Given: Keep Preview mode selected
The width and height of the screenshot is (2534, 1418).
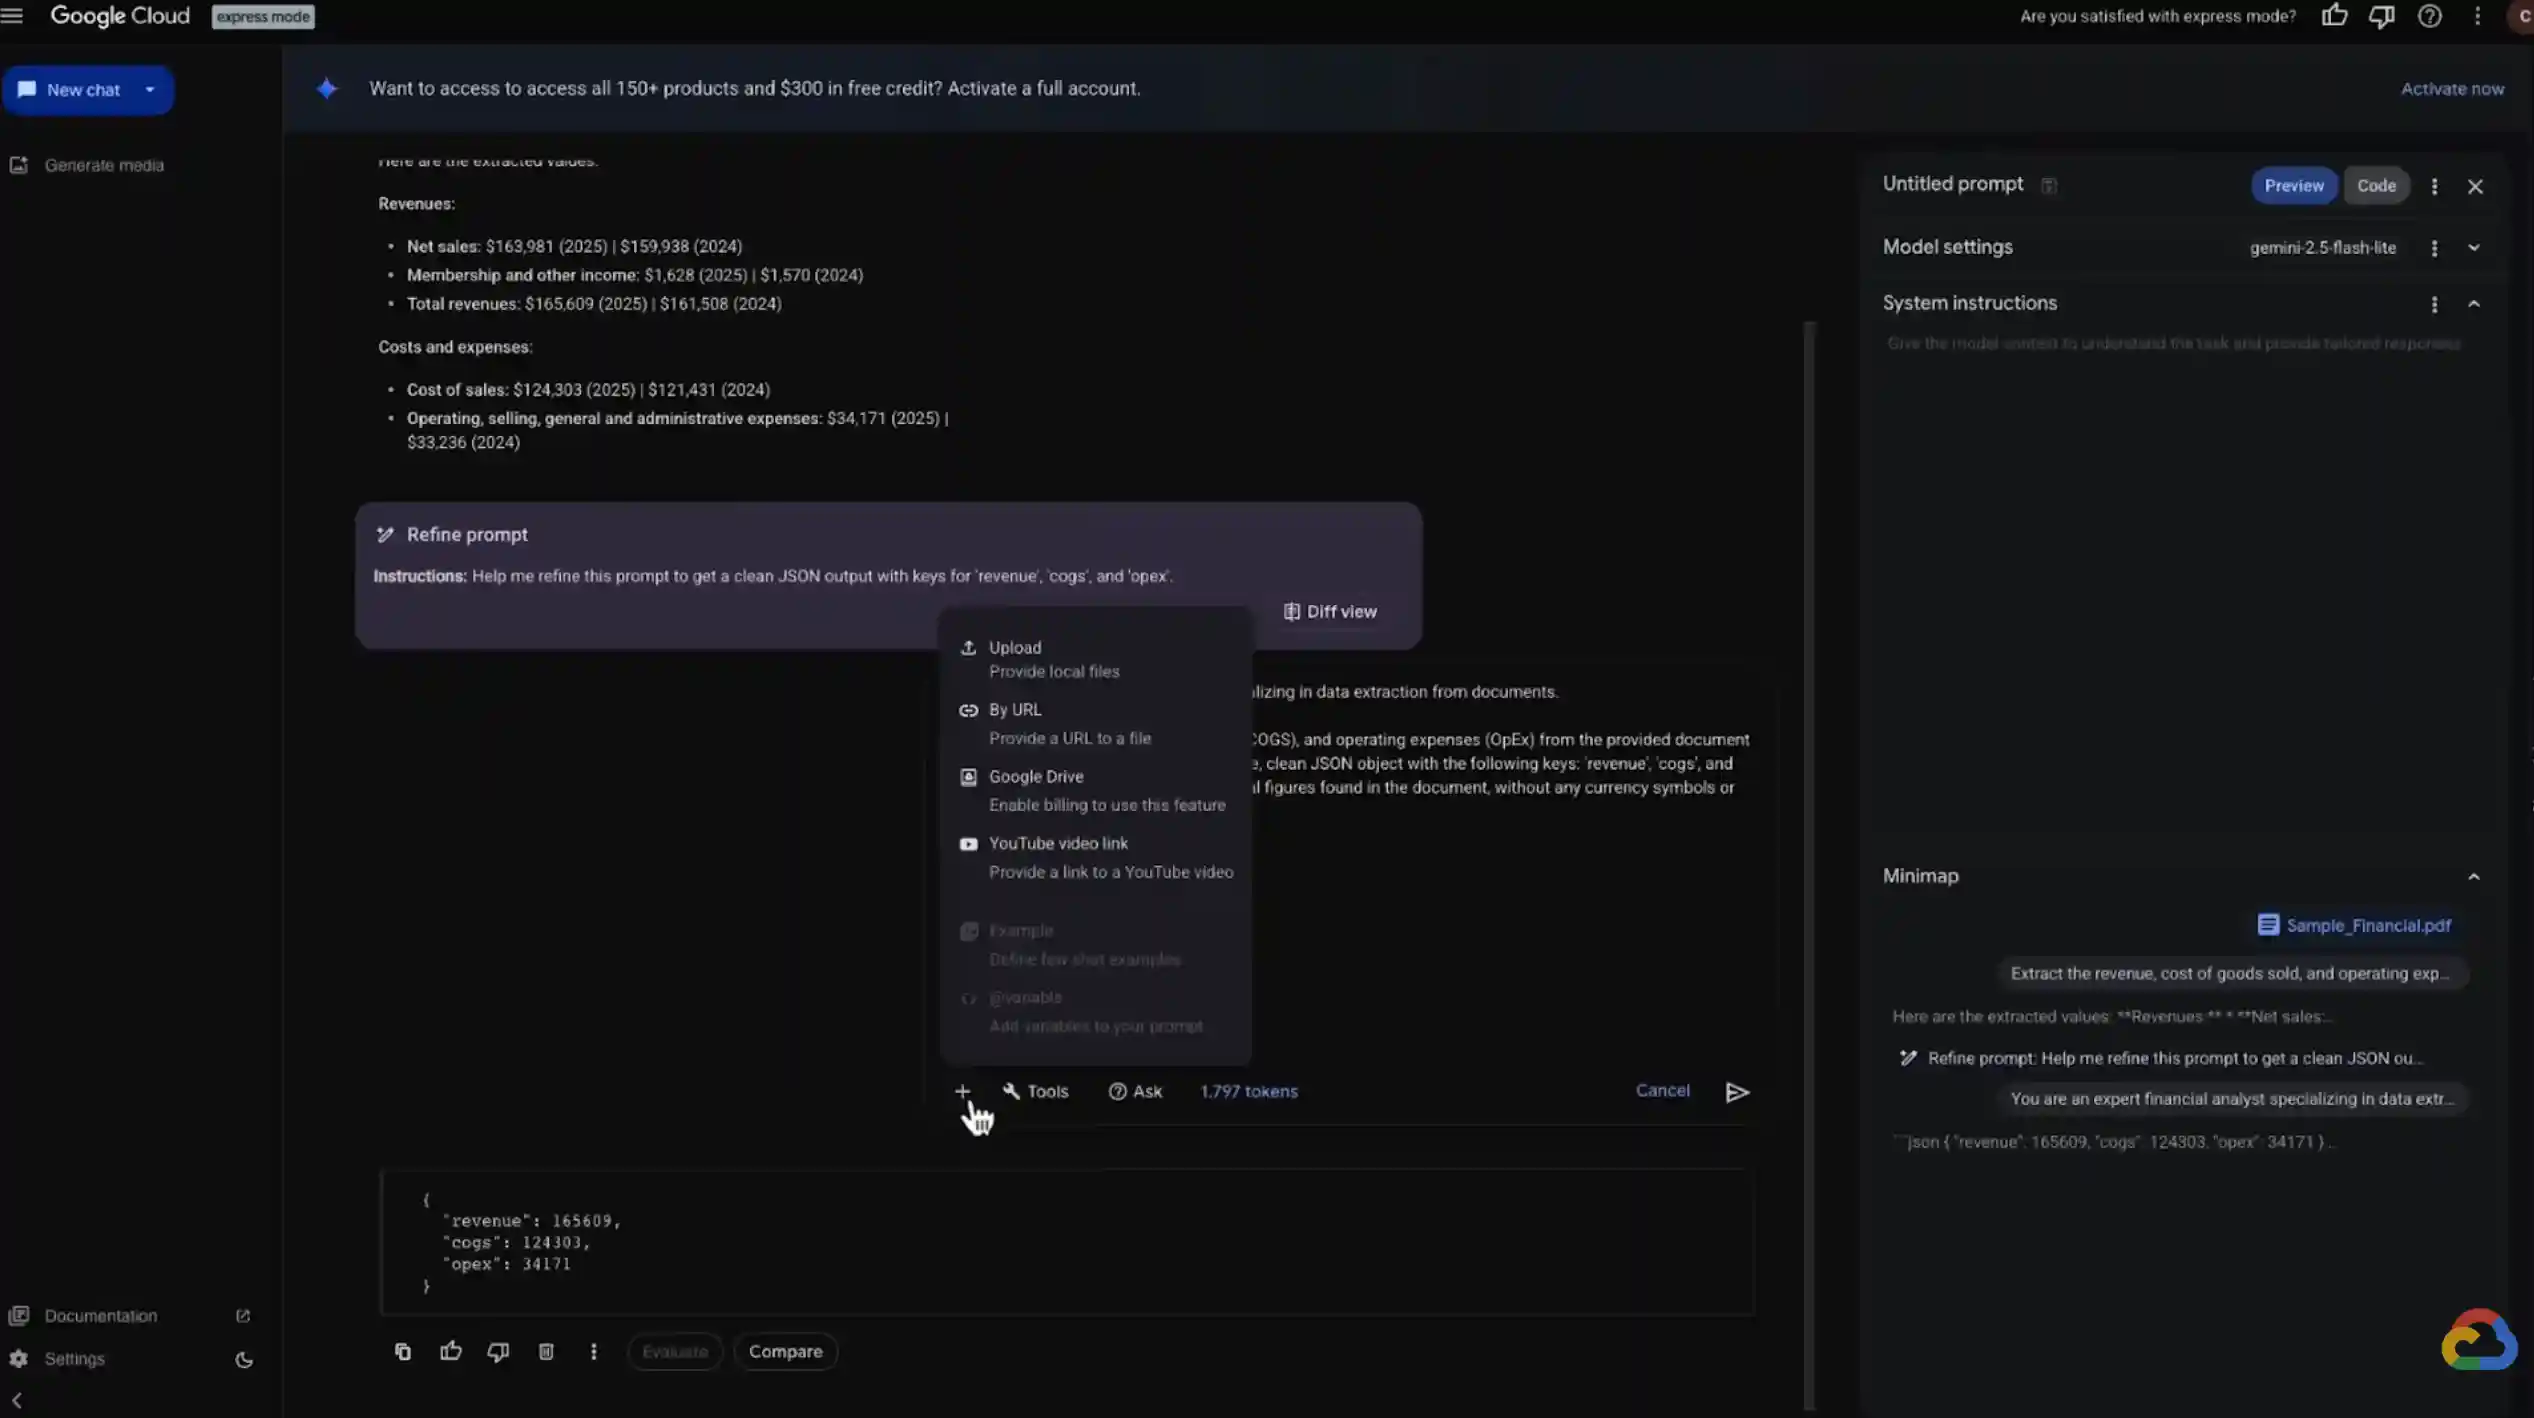Looking at the screenshot, I should (2294, 185).
